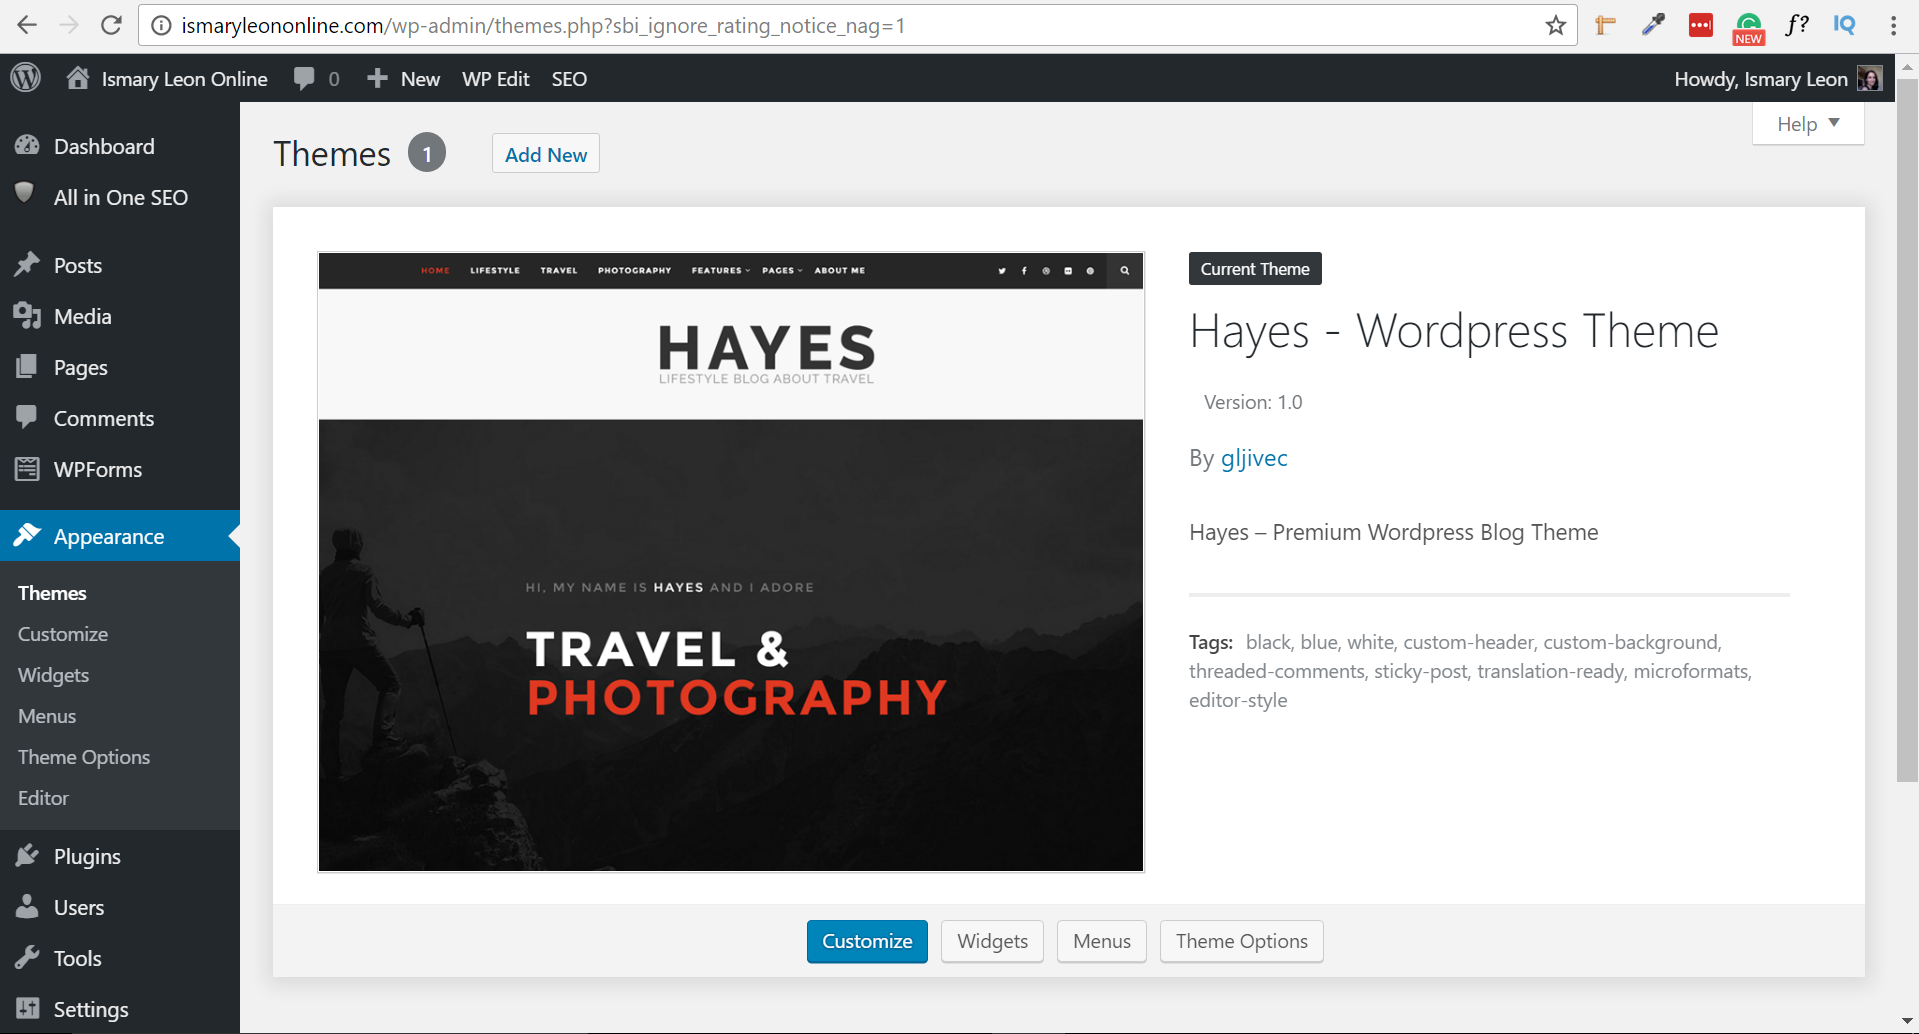Click the Tools wrench icon
1919x1034 pixels.
coord(27,957)
